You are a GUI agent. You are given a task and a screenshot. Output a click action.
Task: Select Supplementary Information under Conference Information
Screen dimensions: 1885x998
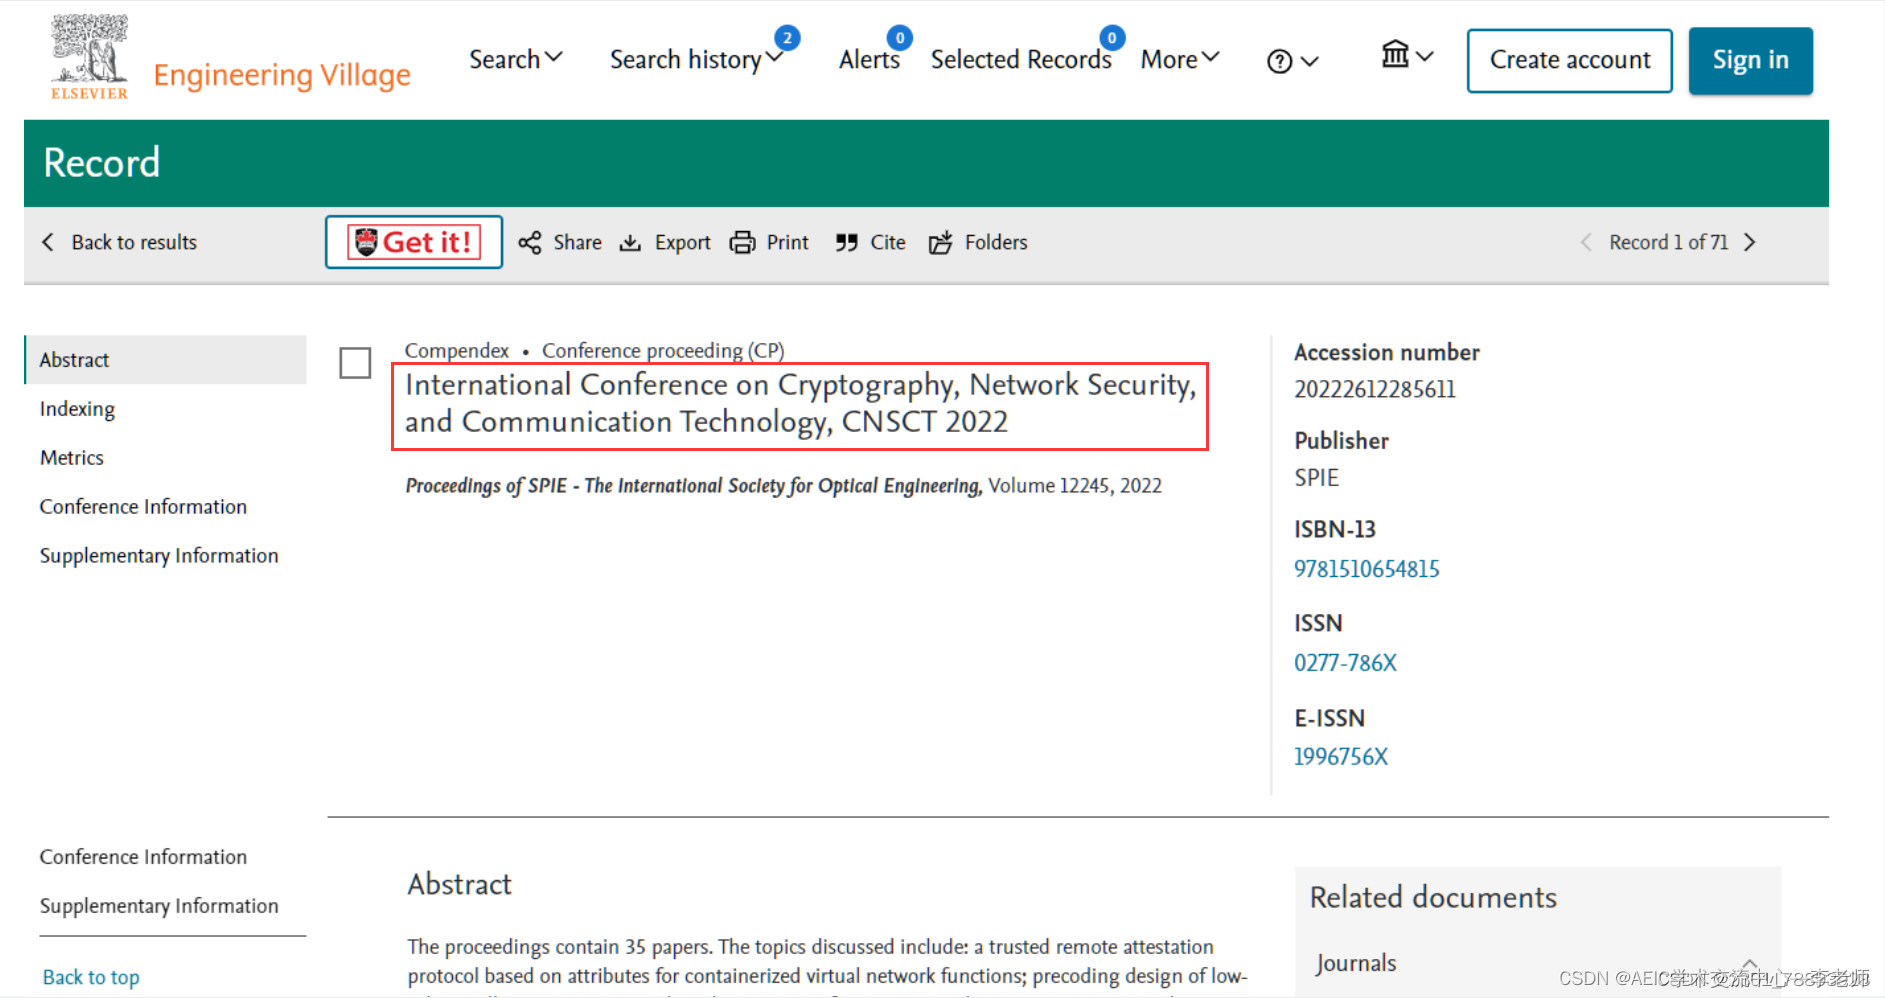click(159, 556)
